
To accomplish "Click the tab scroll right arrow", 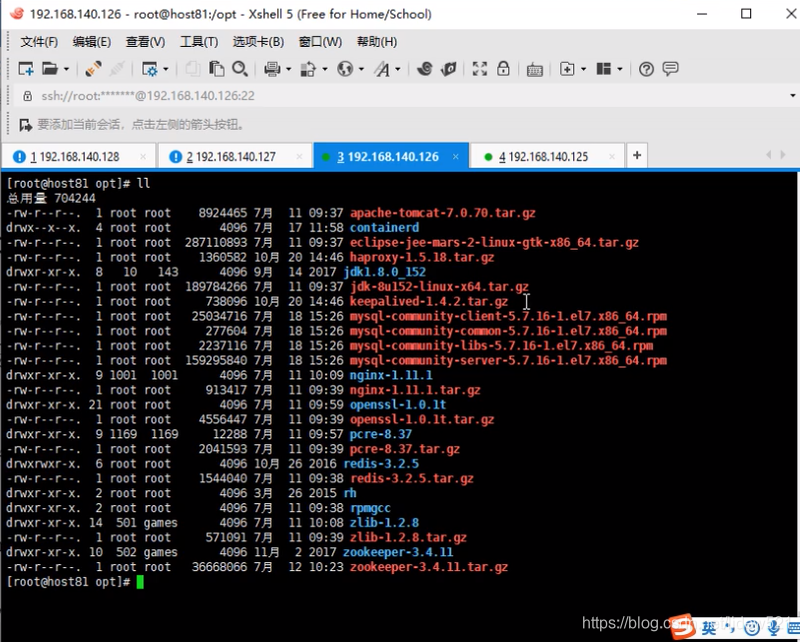I will click(x=783, y=155).
